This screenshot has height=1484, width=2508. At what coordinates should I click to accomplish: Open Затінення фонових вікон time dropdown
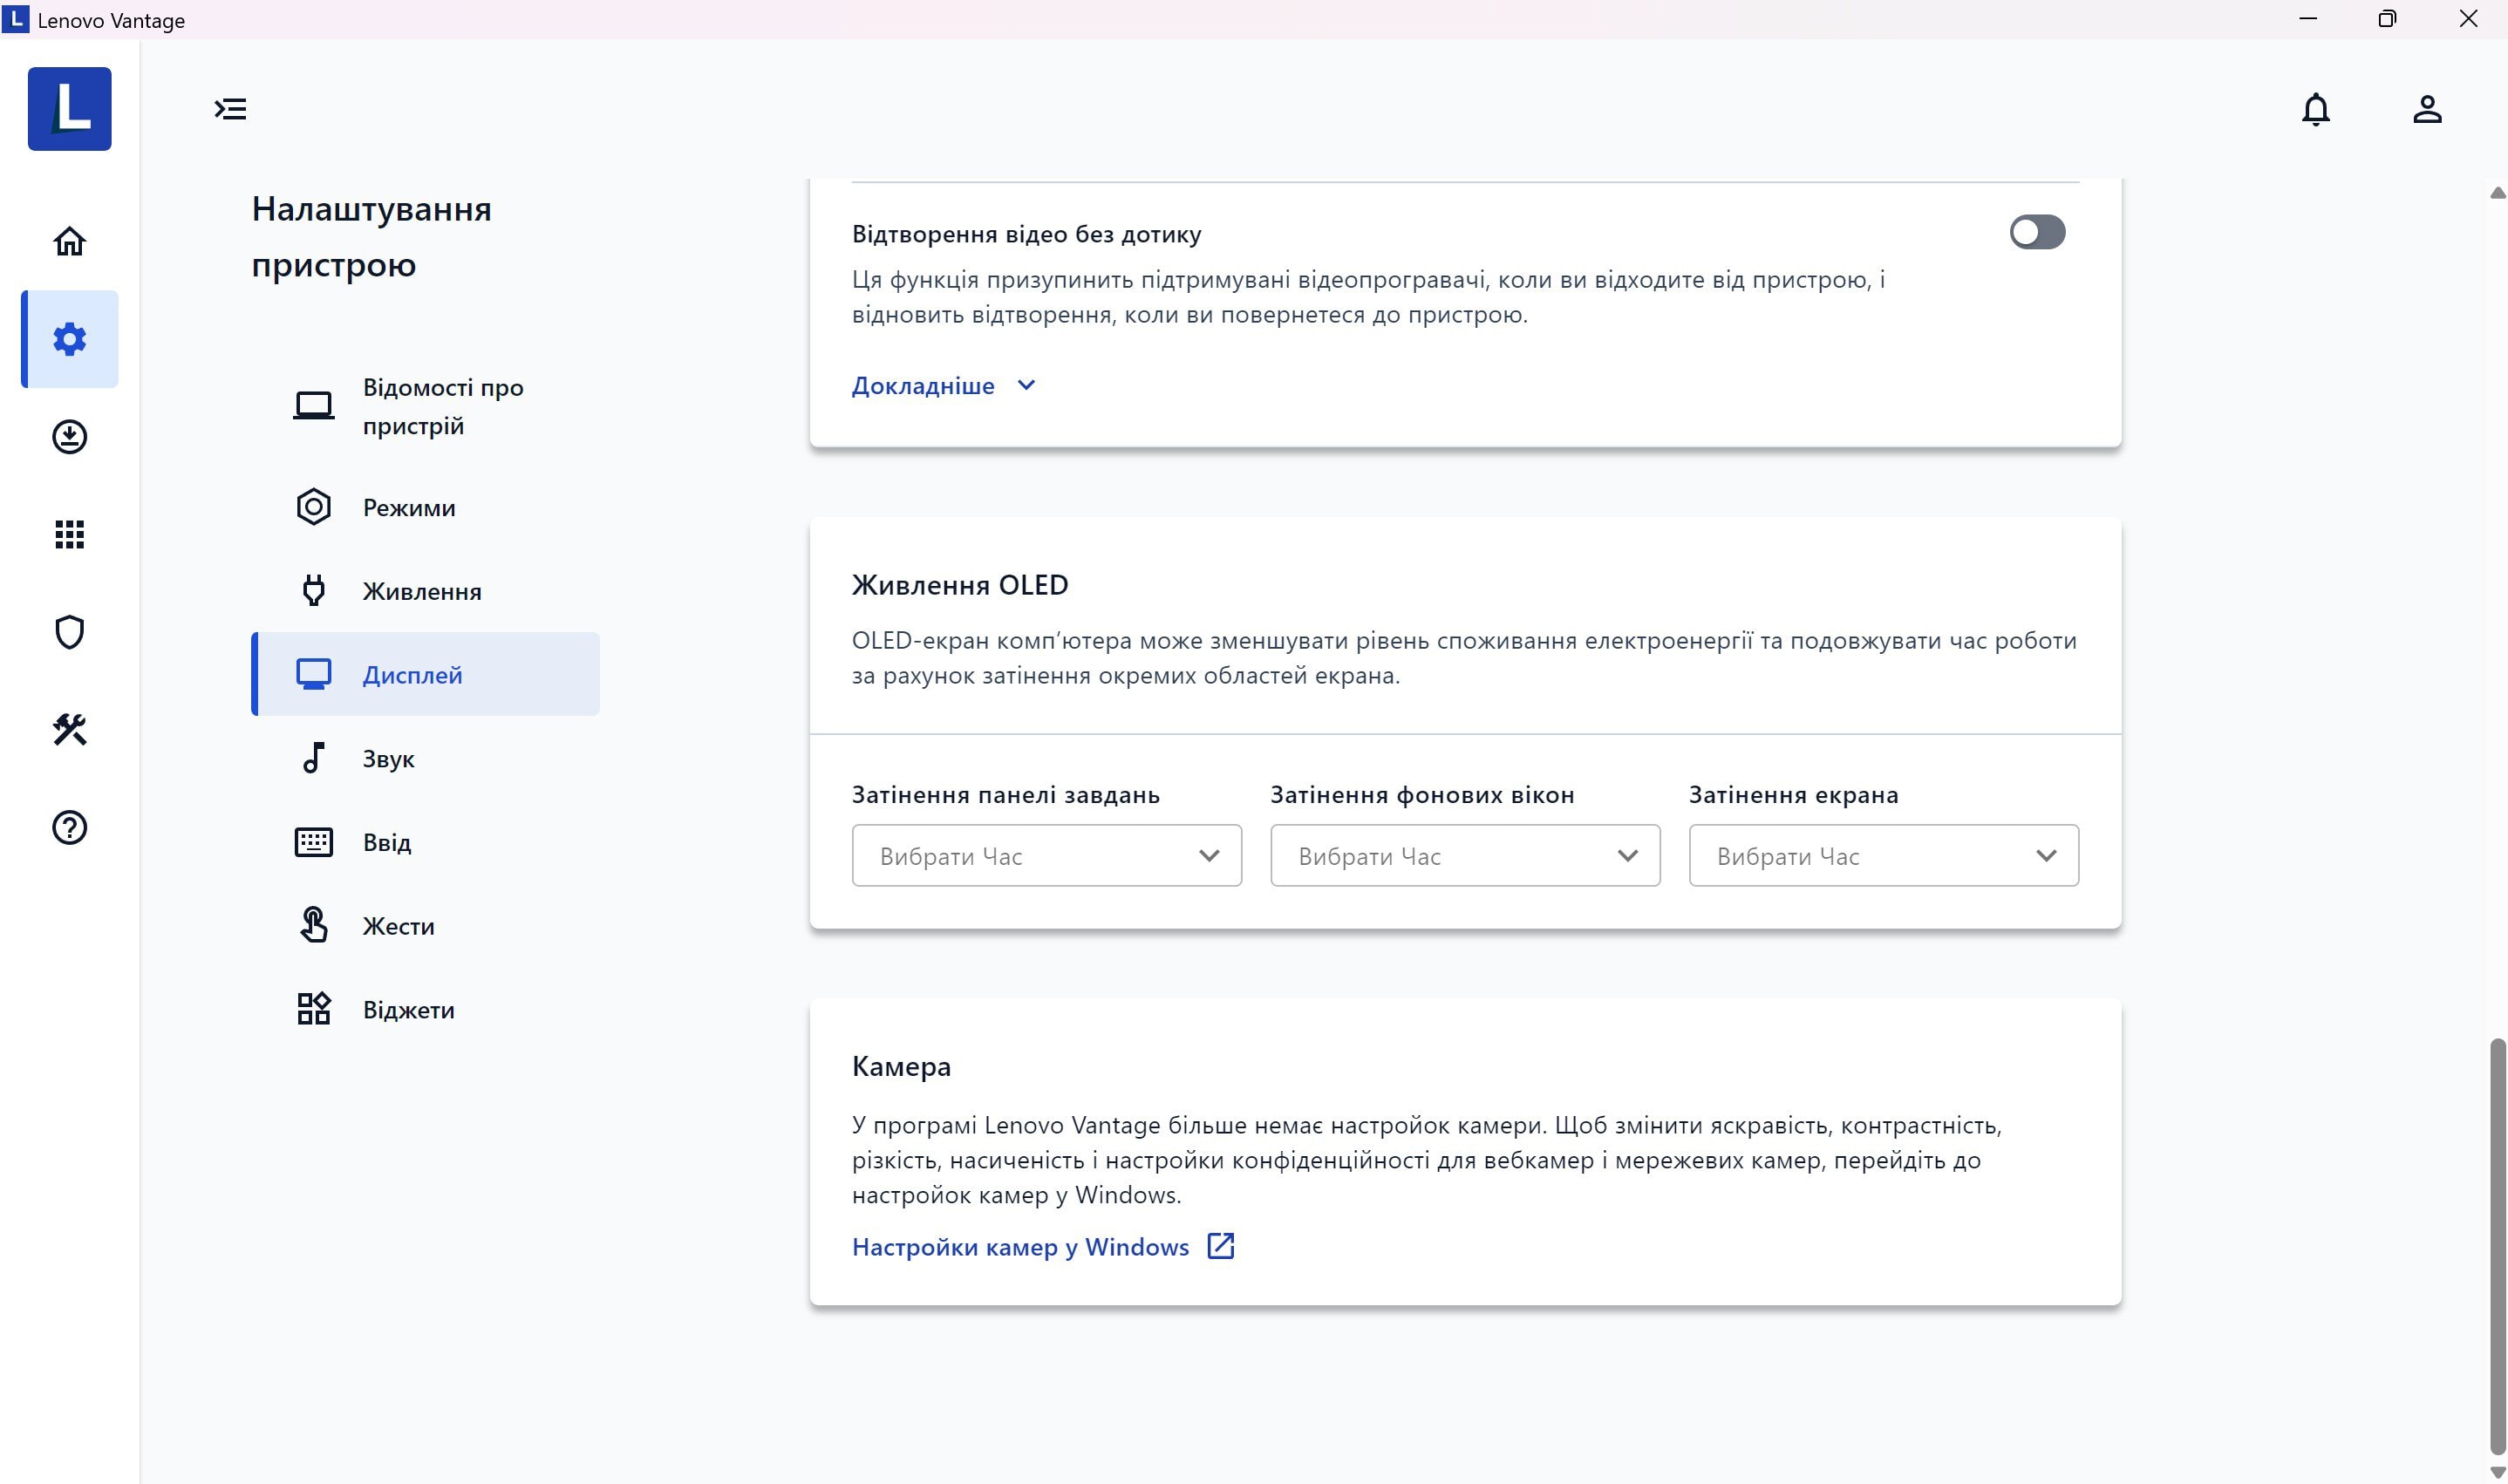tap(1464, 855)
